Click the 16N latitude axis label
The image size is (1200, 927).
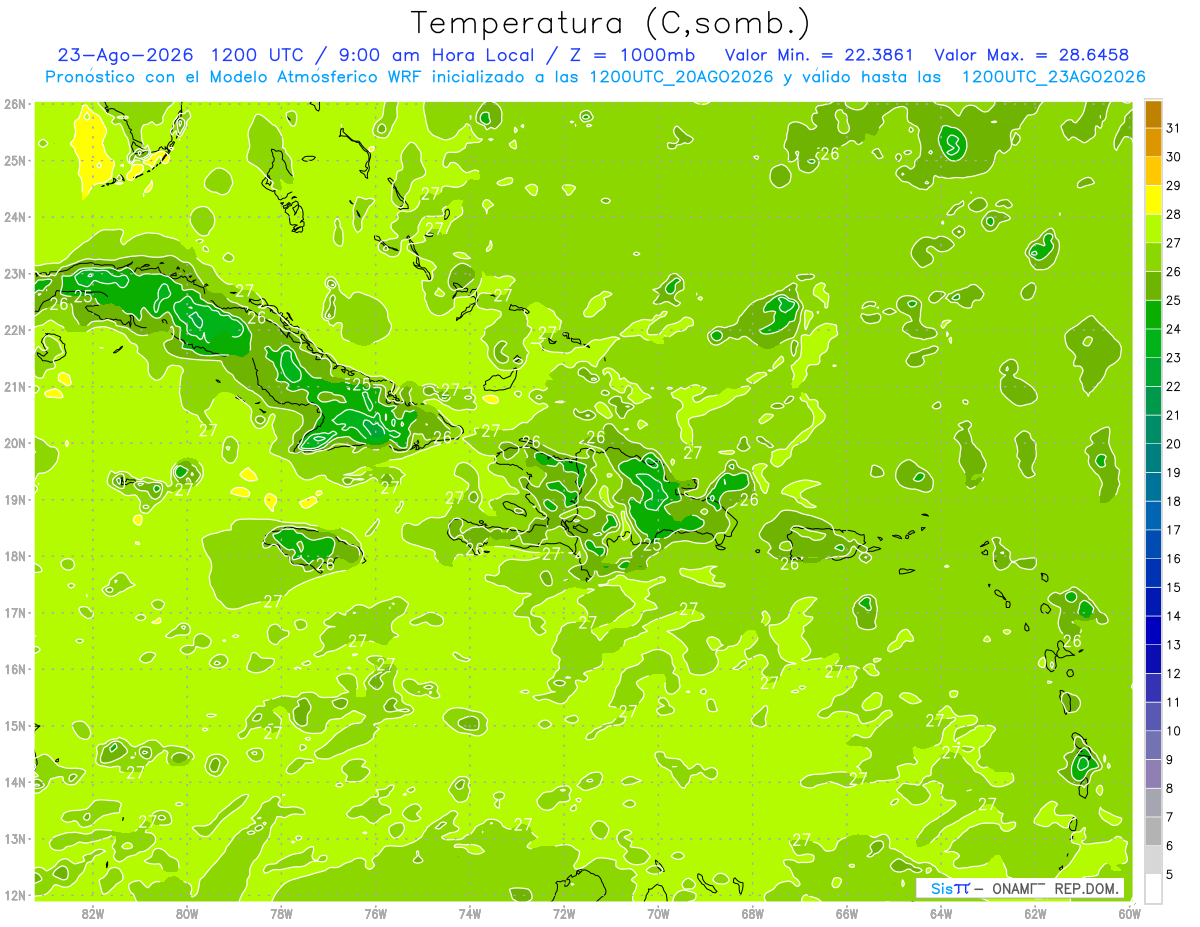tap(14, 669)
